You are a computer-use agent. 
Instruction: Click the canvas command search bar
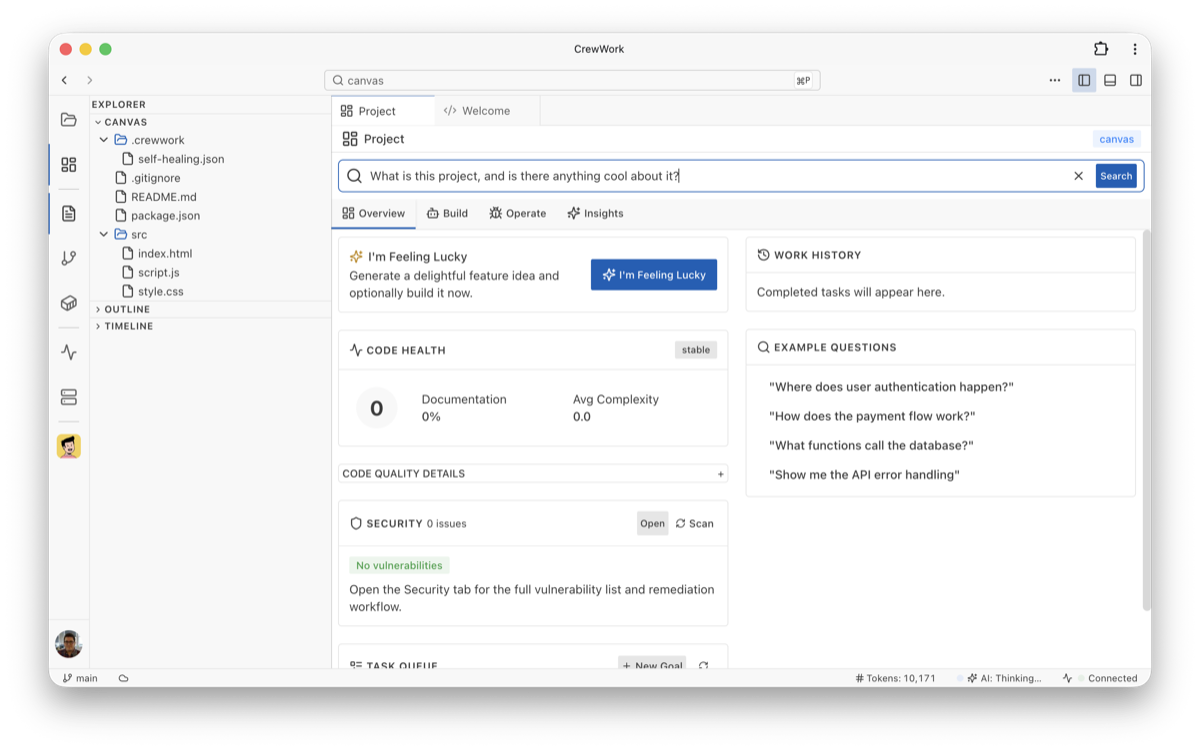[572, 80]
